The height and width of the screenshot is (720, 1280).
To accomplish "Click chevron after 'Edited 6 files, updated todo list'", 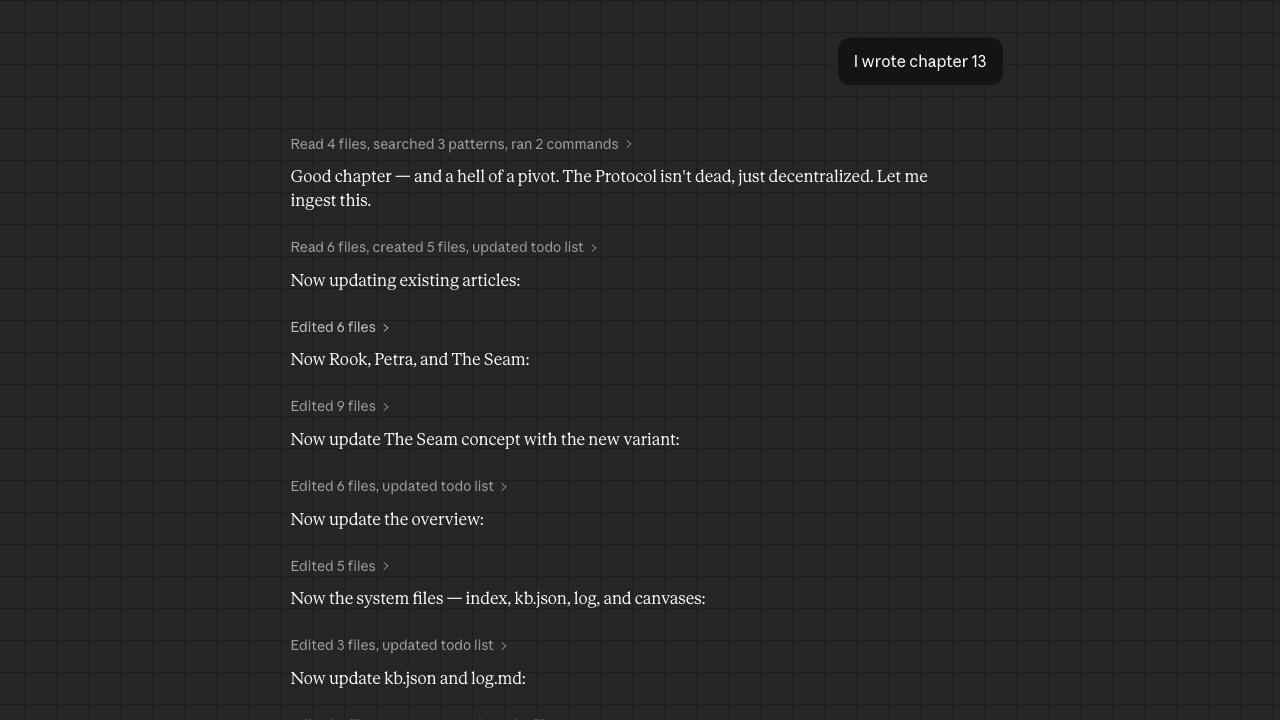I will click(504, 487).
